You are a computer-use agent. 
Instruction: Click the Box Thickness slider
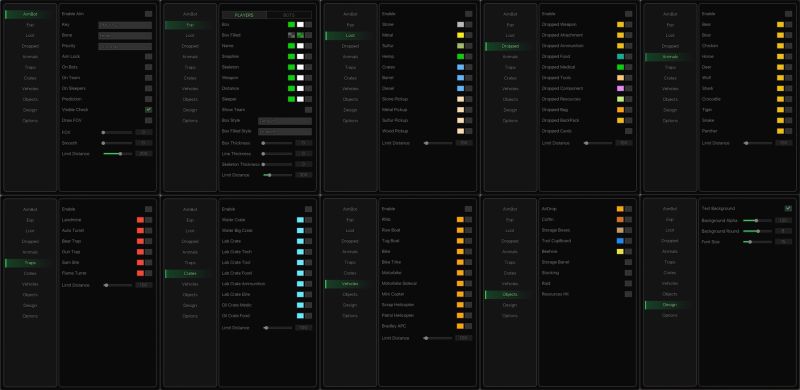(277, 143)
